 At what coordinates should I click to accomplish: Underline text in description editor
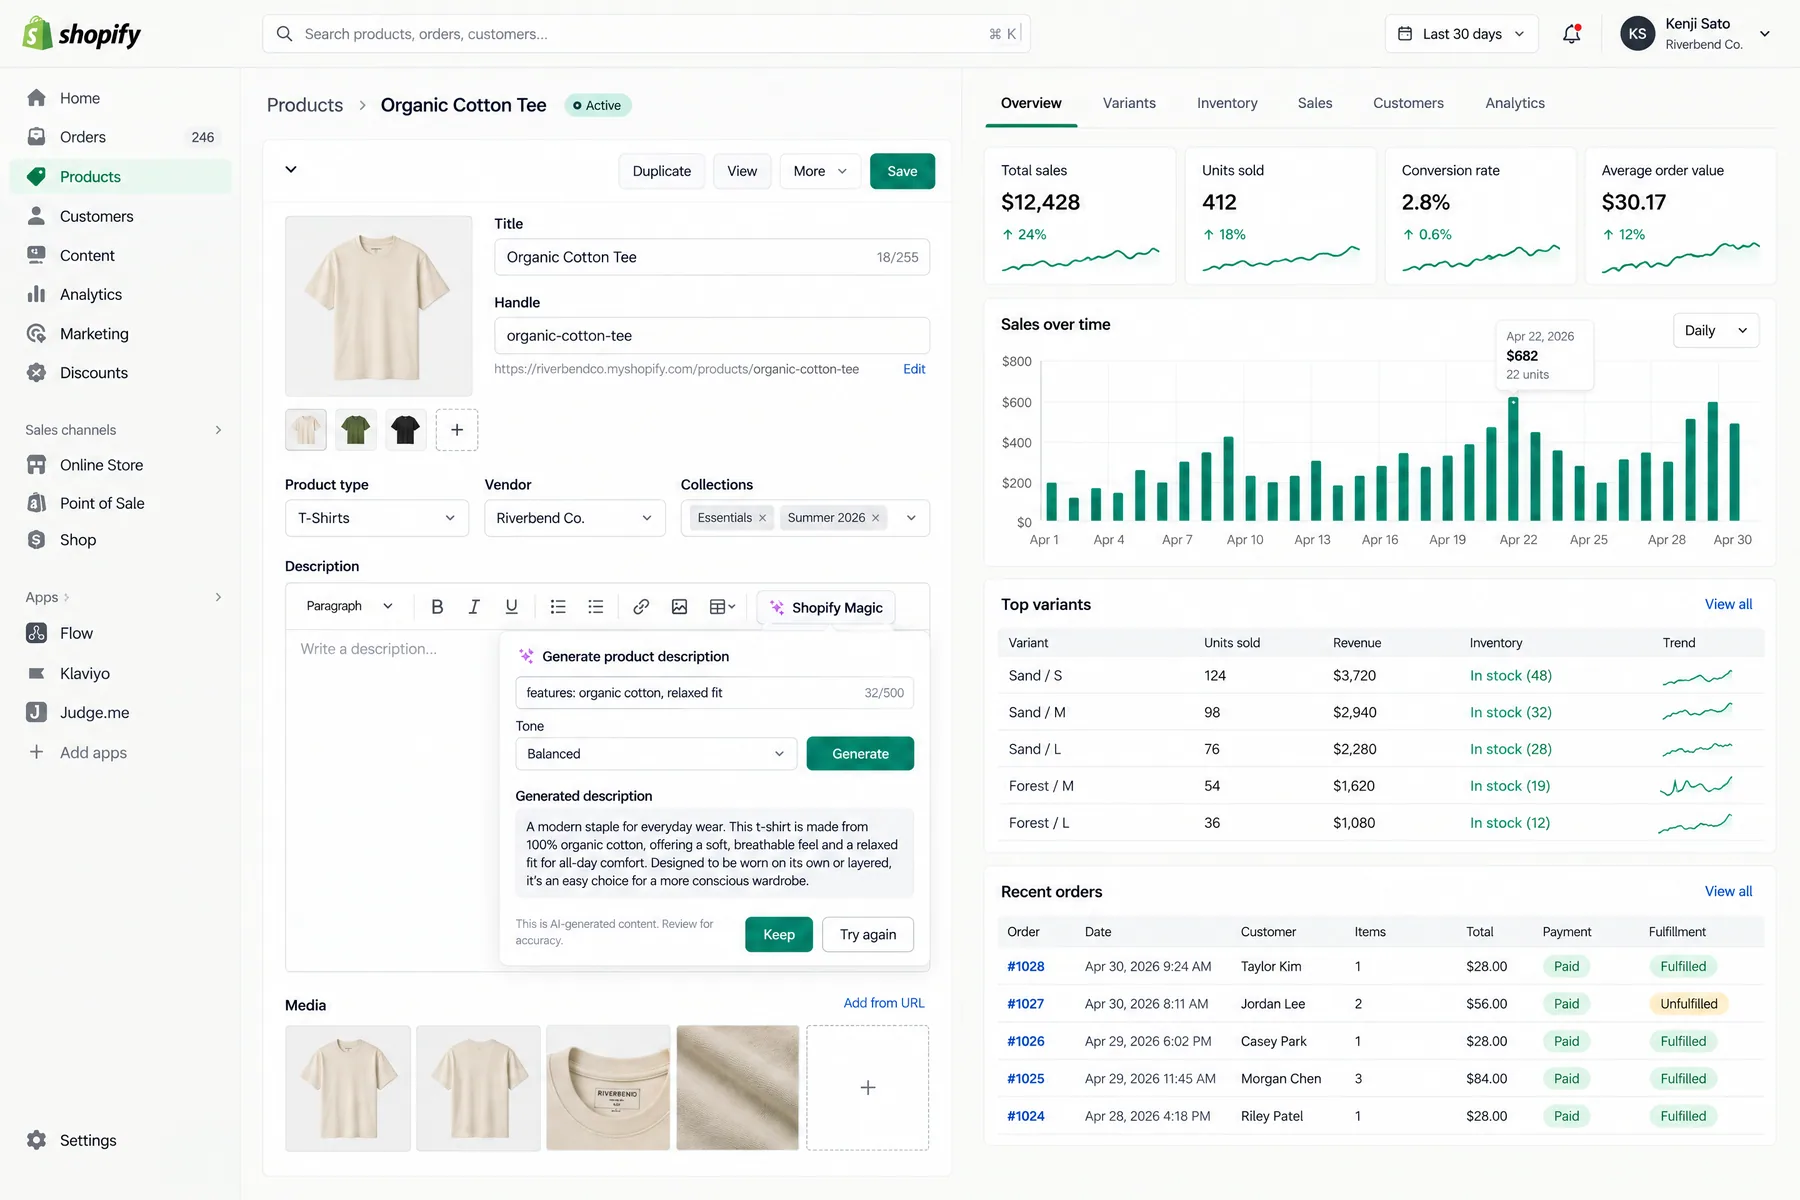pos(511,607)
